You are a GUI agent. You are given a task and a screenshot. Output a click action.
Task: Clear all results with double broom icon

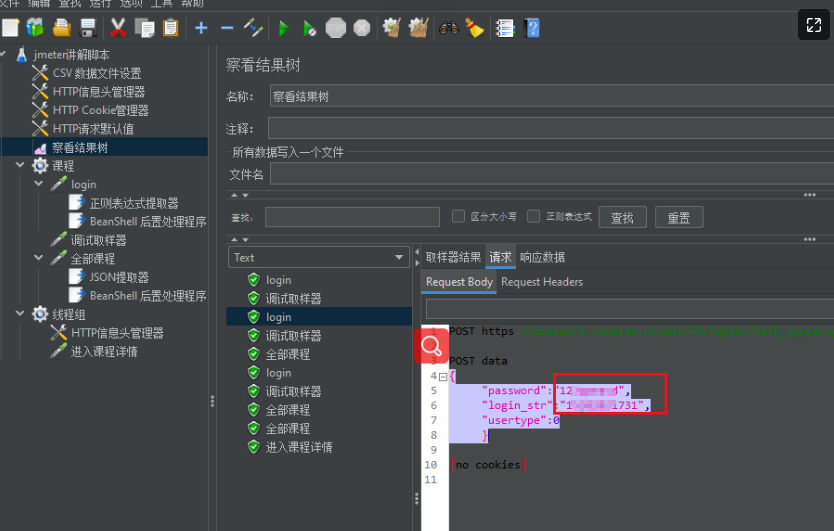coord(419,28)
